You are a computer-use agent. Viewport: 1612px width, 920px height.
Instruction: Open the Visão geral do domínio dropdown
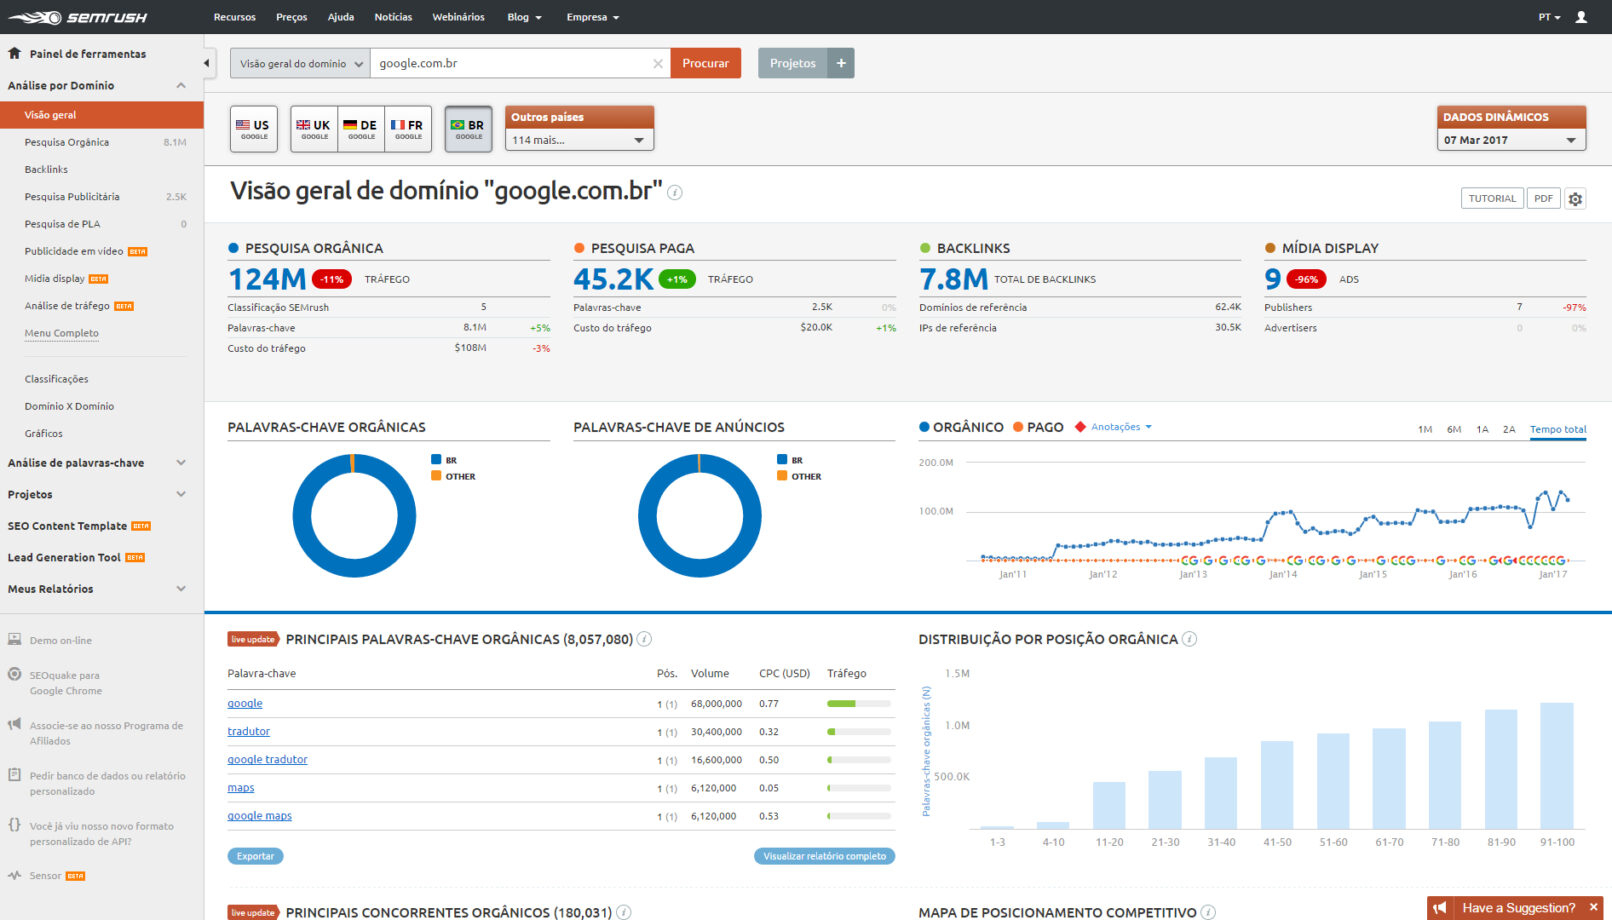pos(300,63)
